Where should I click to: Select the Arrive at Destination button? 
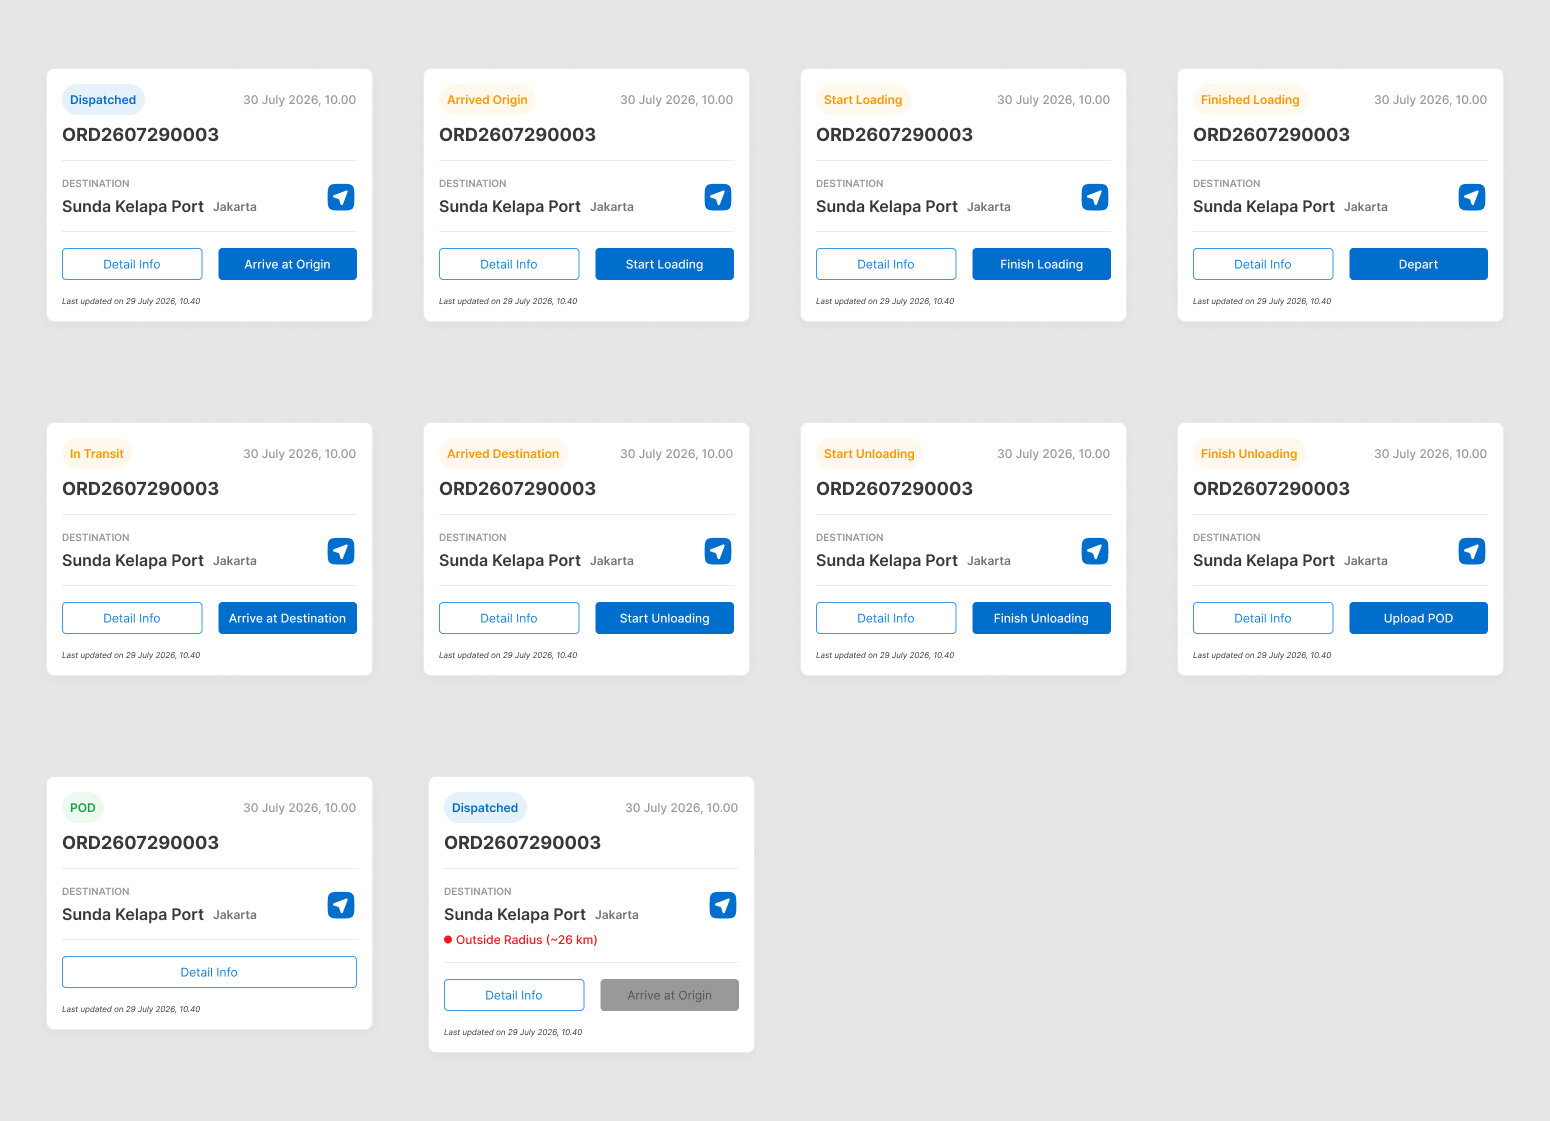point(287,618)
